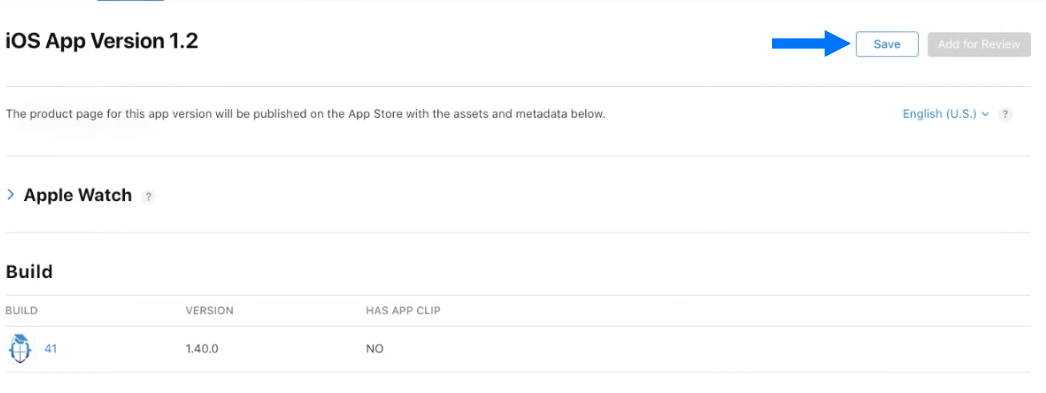Click the HAS APP CLIP column header

[403, 311]
